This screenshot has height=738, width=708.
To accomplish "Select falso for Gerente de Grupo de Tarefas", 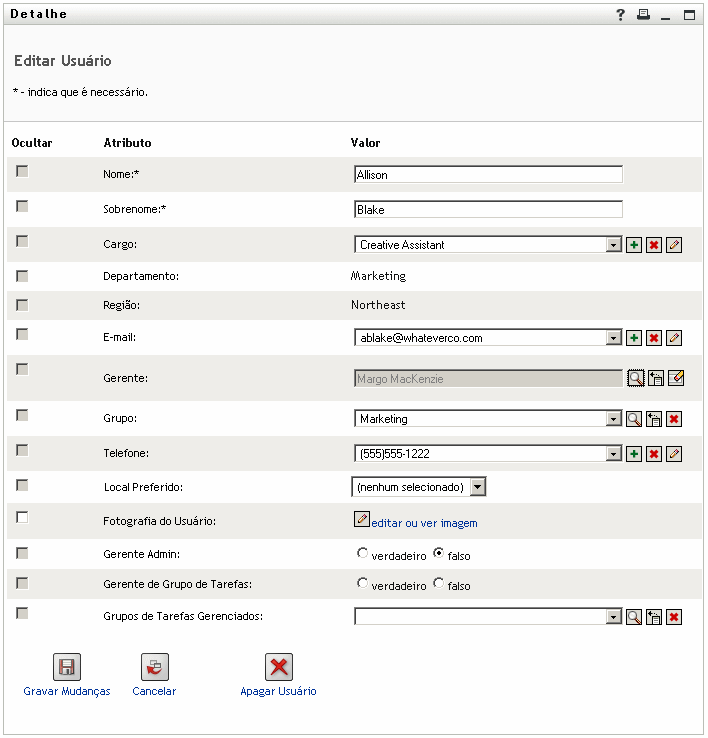I will (438, 584).
